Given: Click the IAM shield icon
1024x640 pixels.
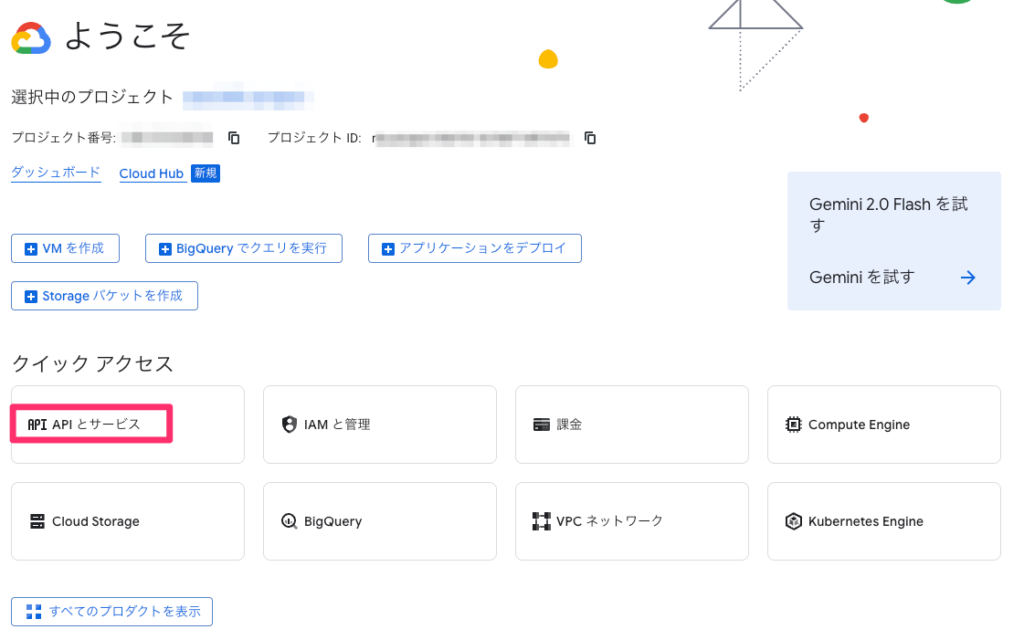Looking at the screenshot, I should (x=289, y=424).
